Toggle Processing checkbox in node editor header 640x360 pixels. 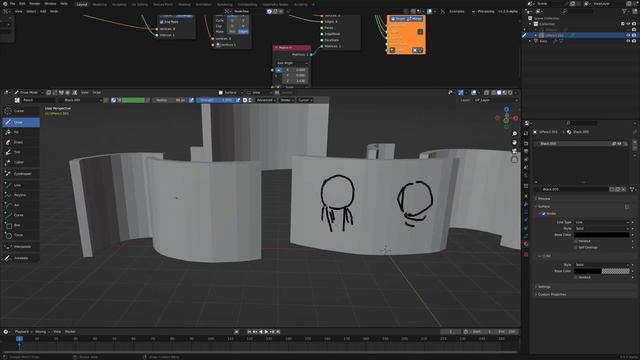point(473,11)
